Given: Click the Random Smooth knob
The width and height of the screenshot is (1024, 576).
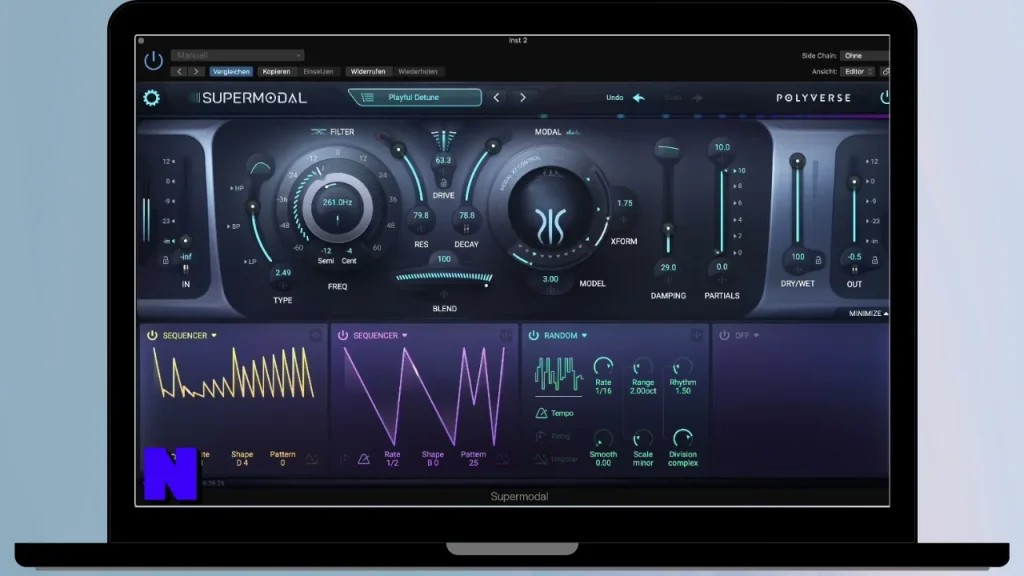Looking at the screenshot, I should 603,438.
